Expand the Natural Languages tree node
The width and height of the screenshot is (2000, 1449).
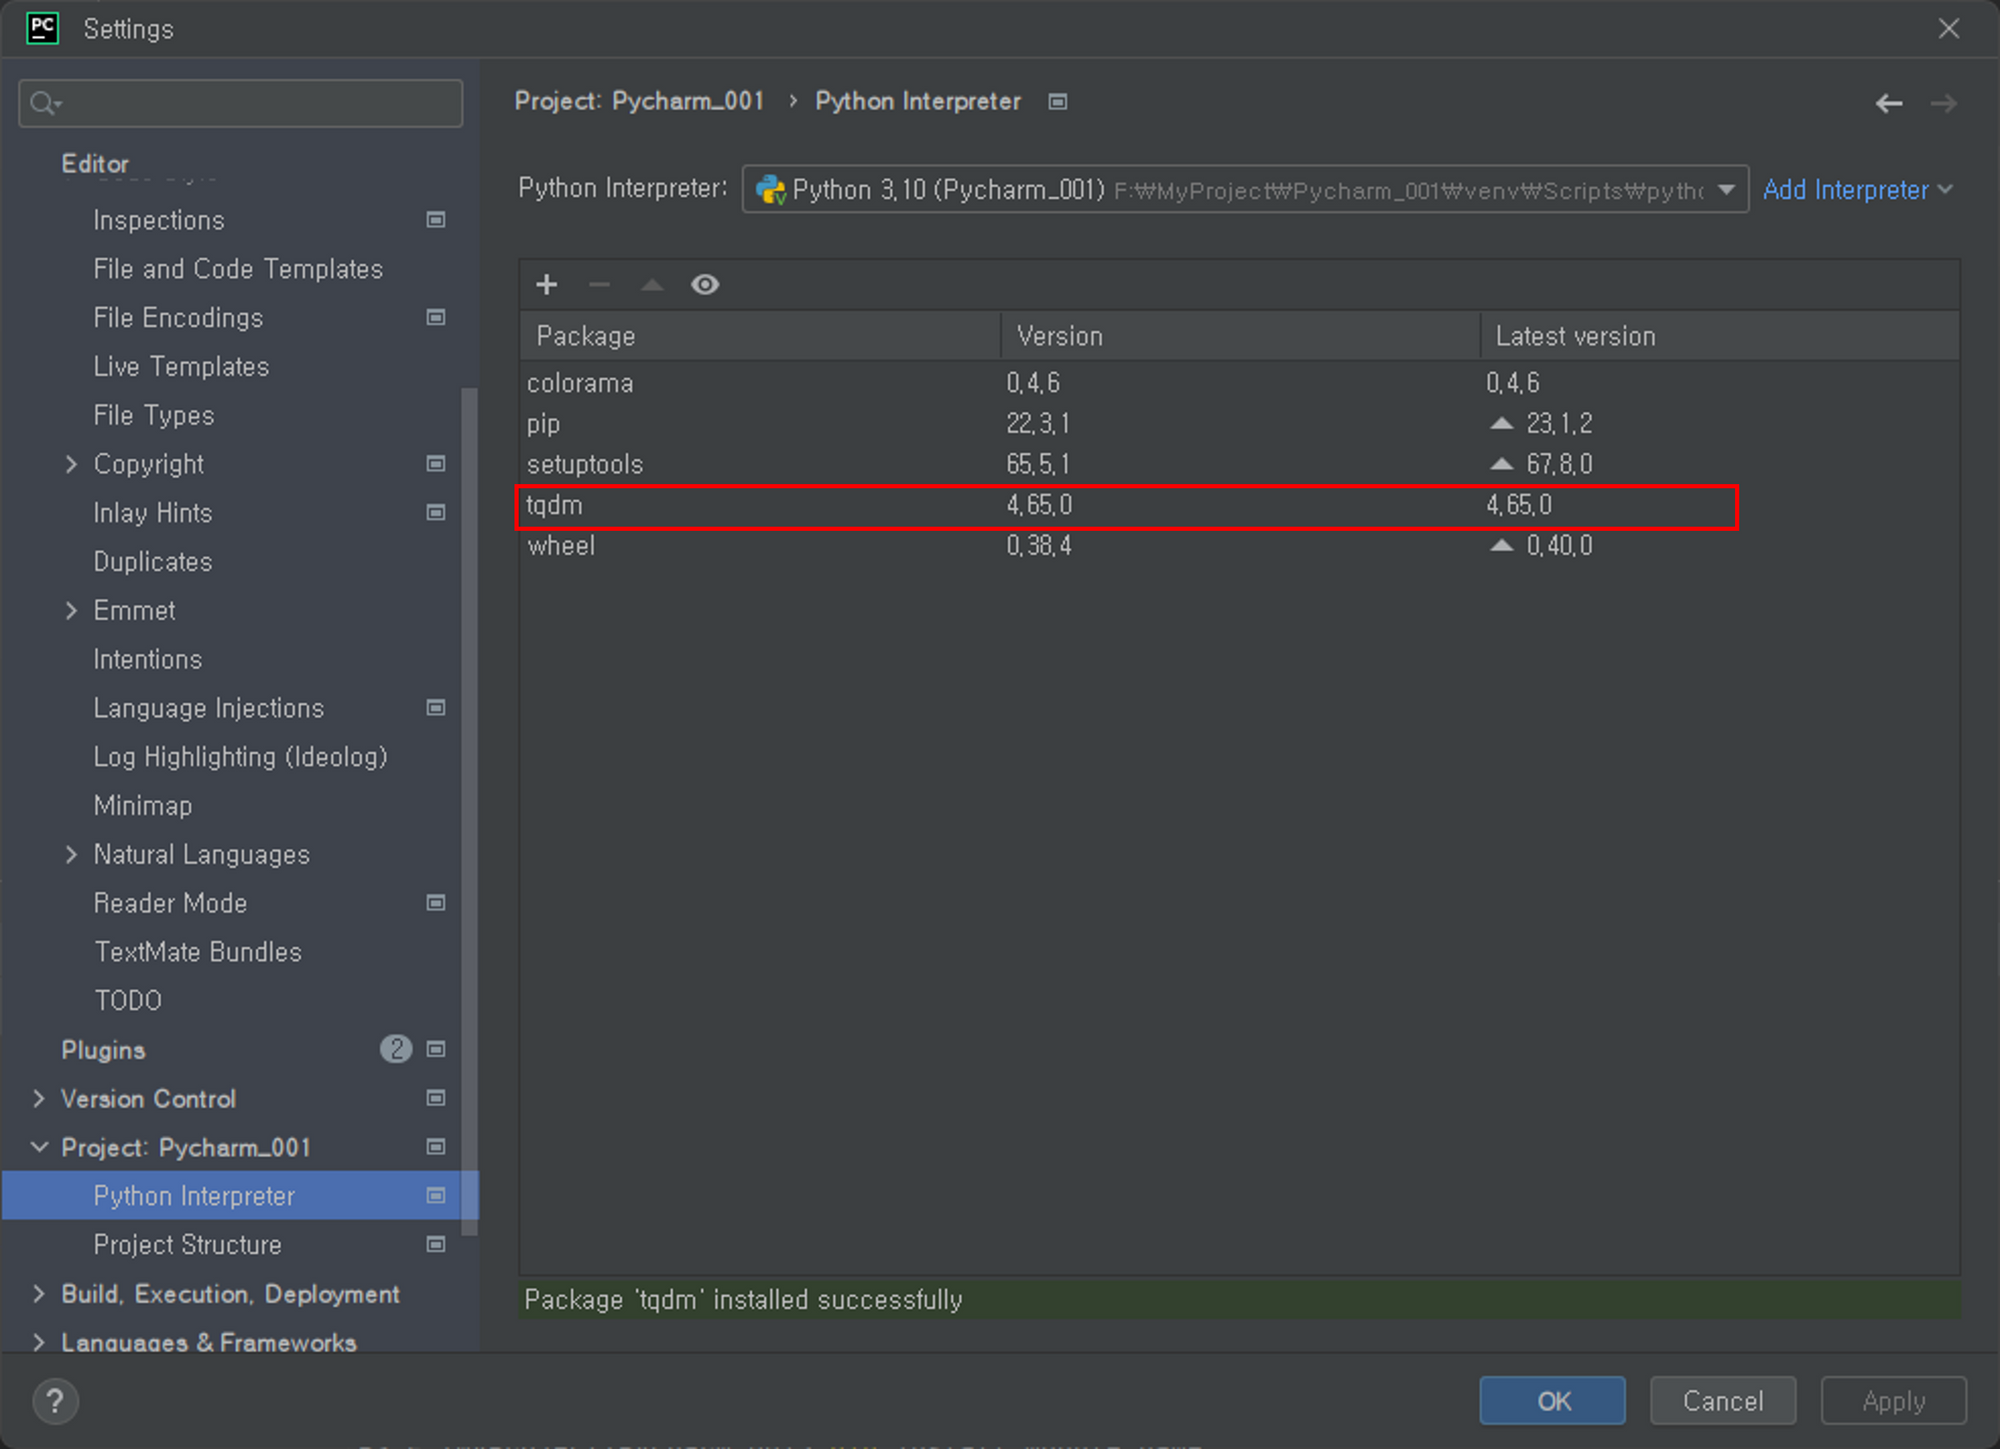[x=71, y=854]
